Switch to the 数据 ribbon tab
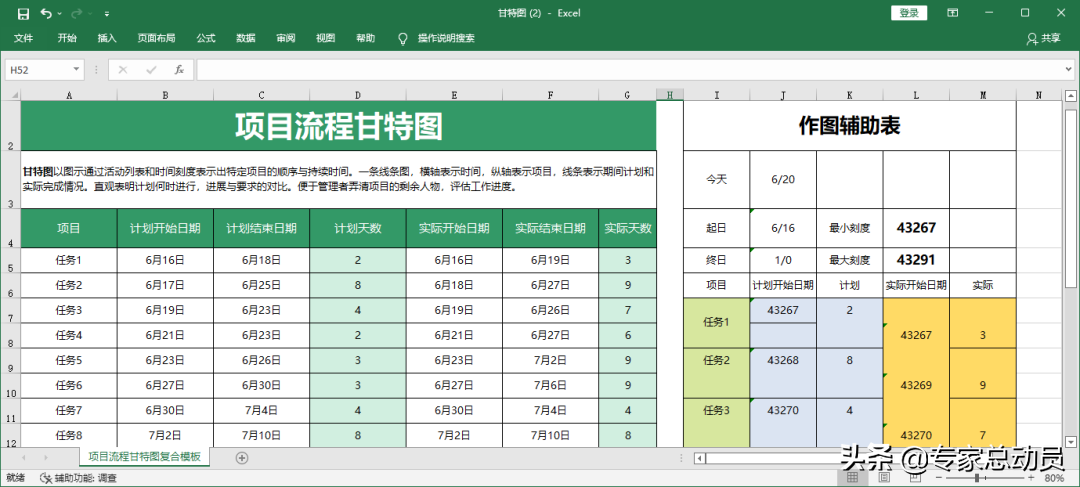1080x487 pixels. 246,39
